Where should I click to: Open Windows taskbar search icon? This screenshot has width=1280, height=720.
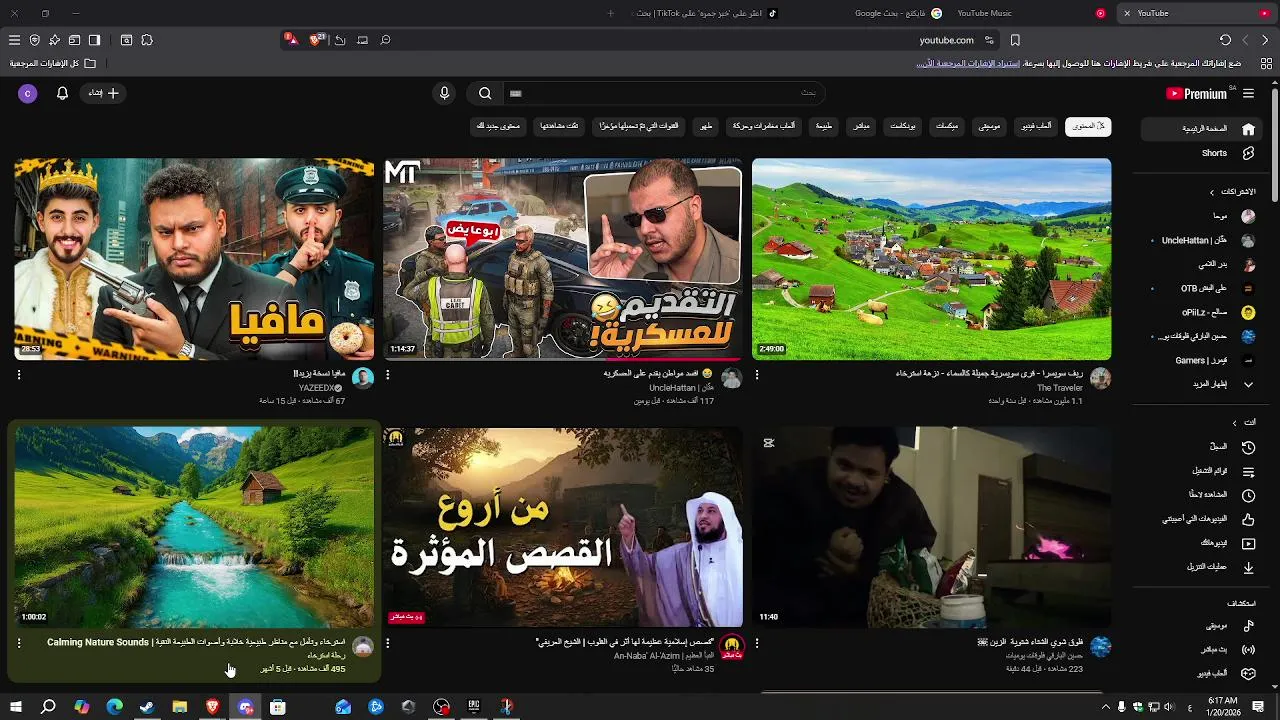[x=48, y=707]
